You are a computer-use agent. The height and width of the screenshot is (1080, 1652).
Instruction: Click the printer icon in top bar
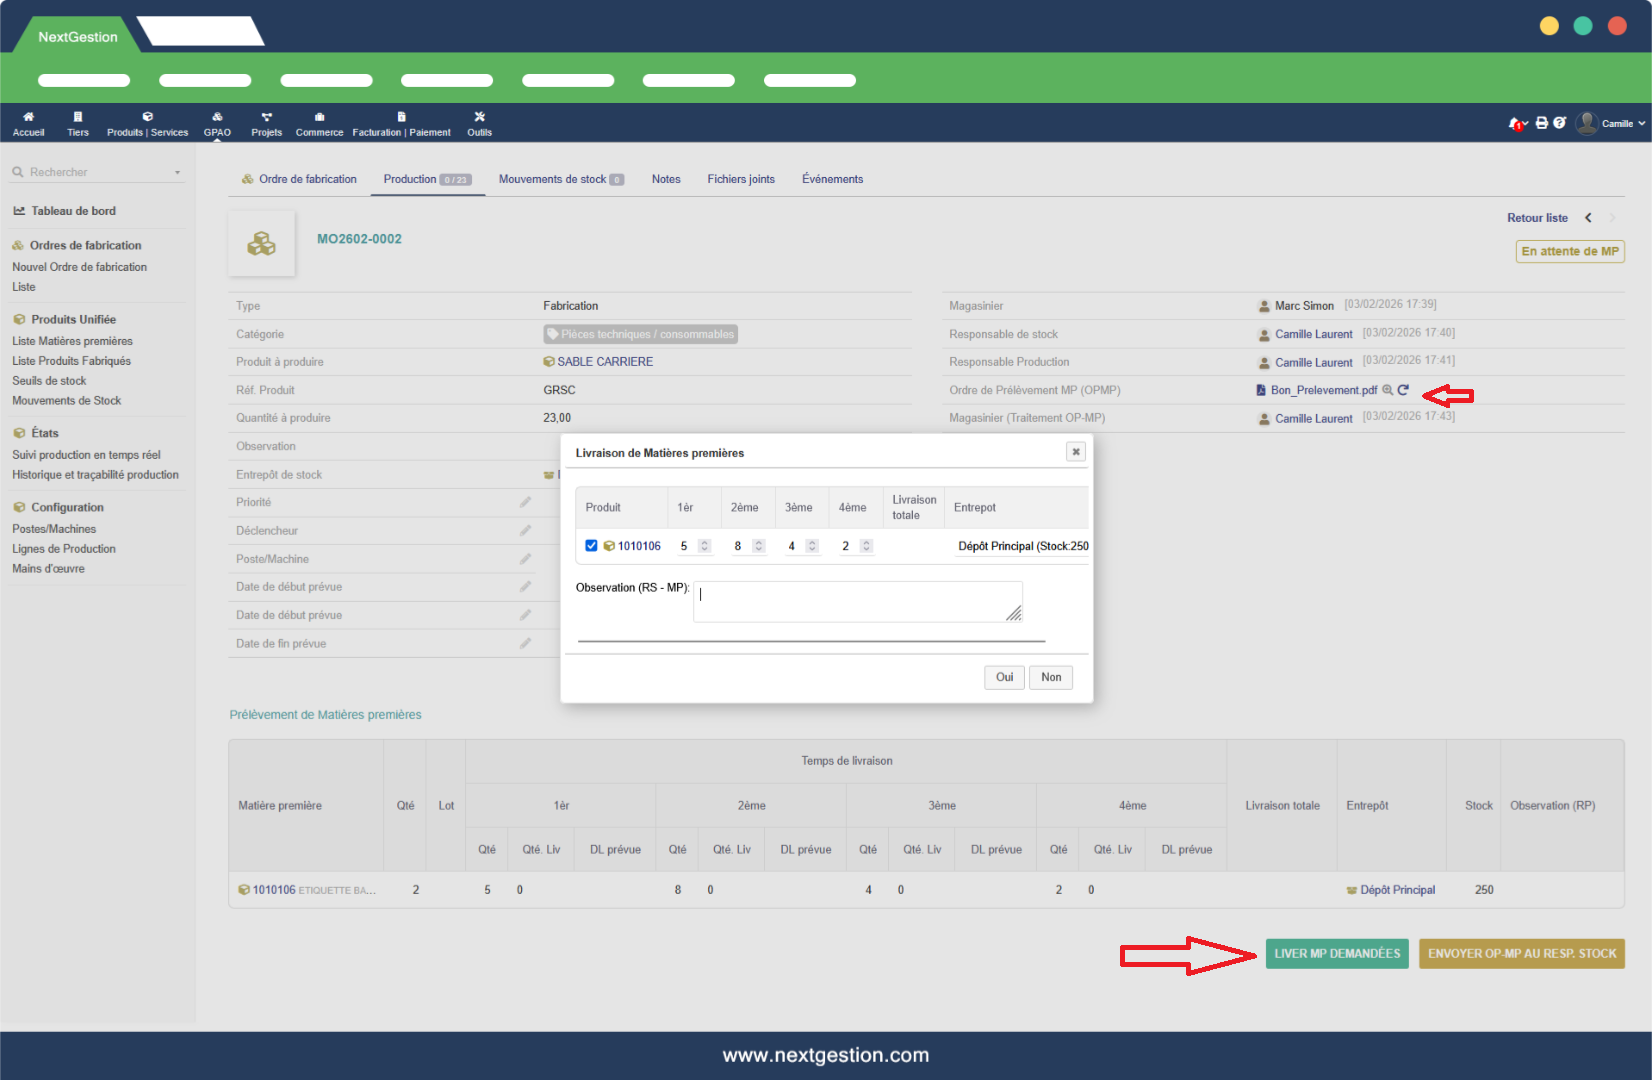click(x=1541, y=123)
